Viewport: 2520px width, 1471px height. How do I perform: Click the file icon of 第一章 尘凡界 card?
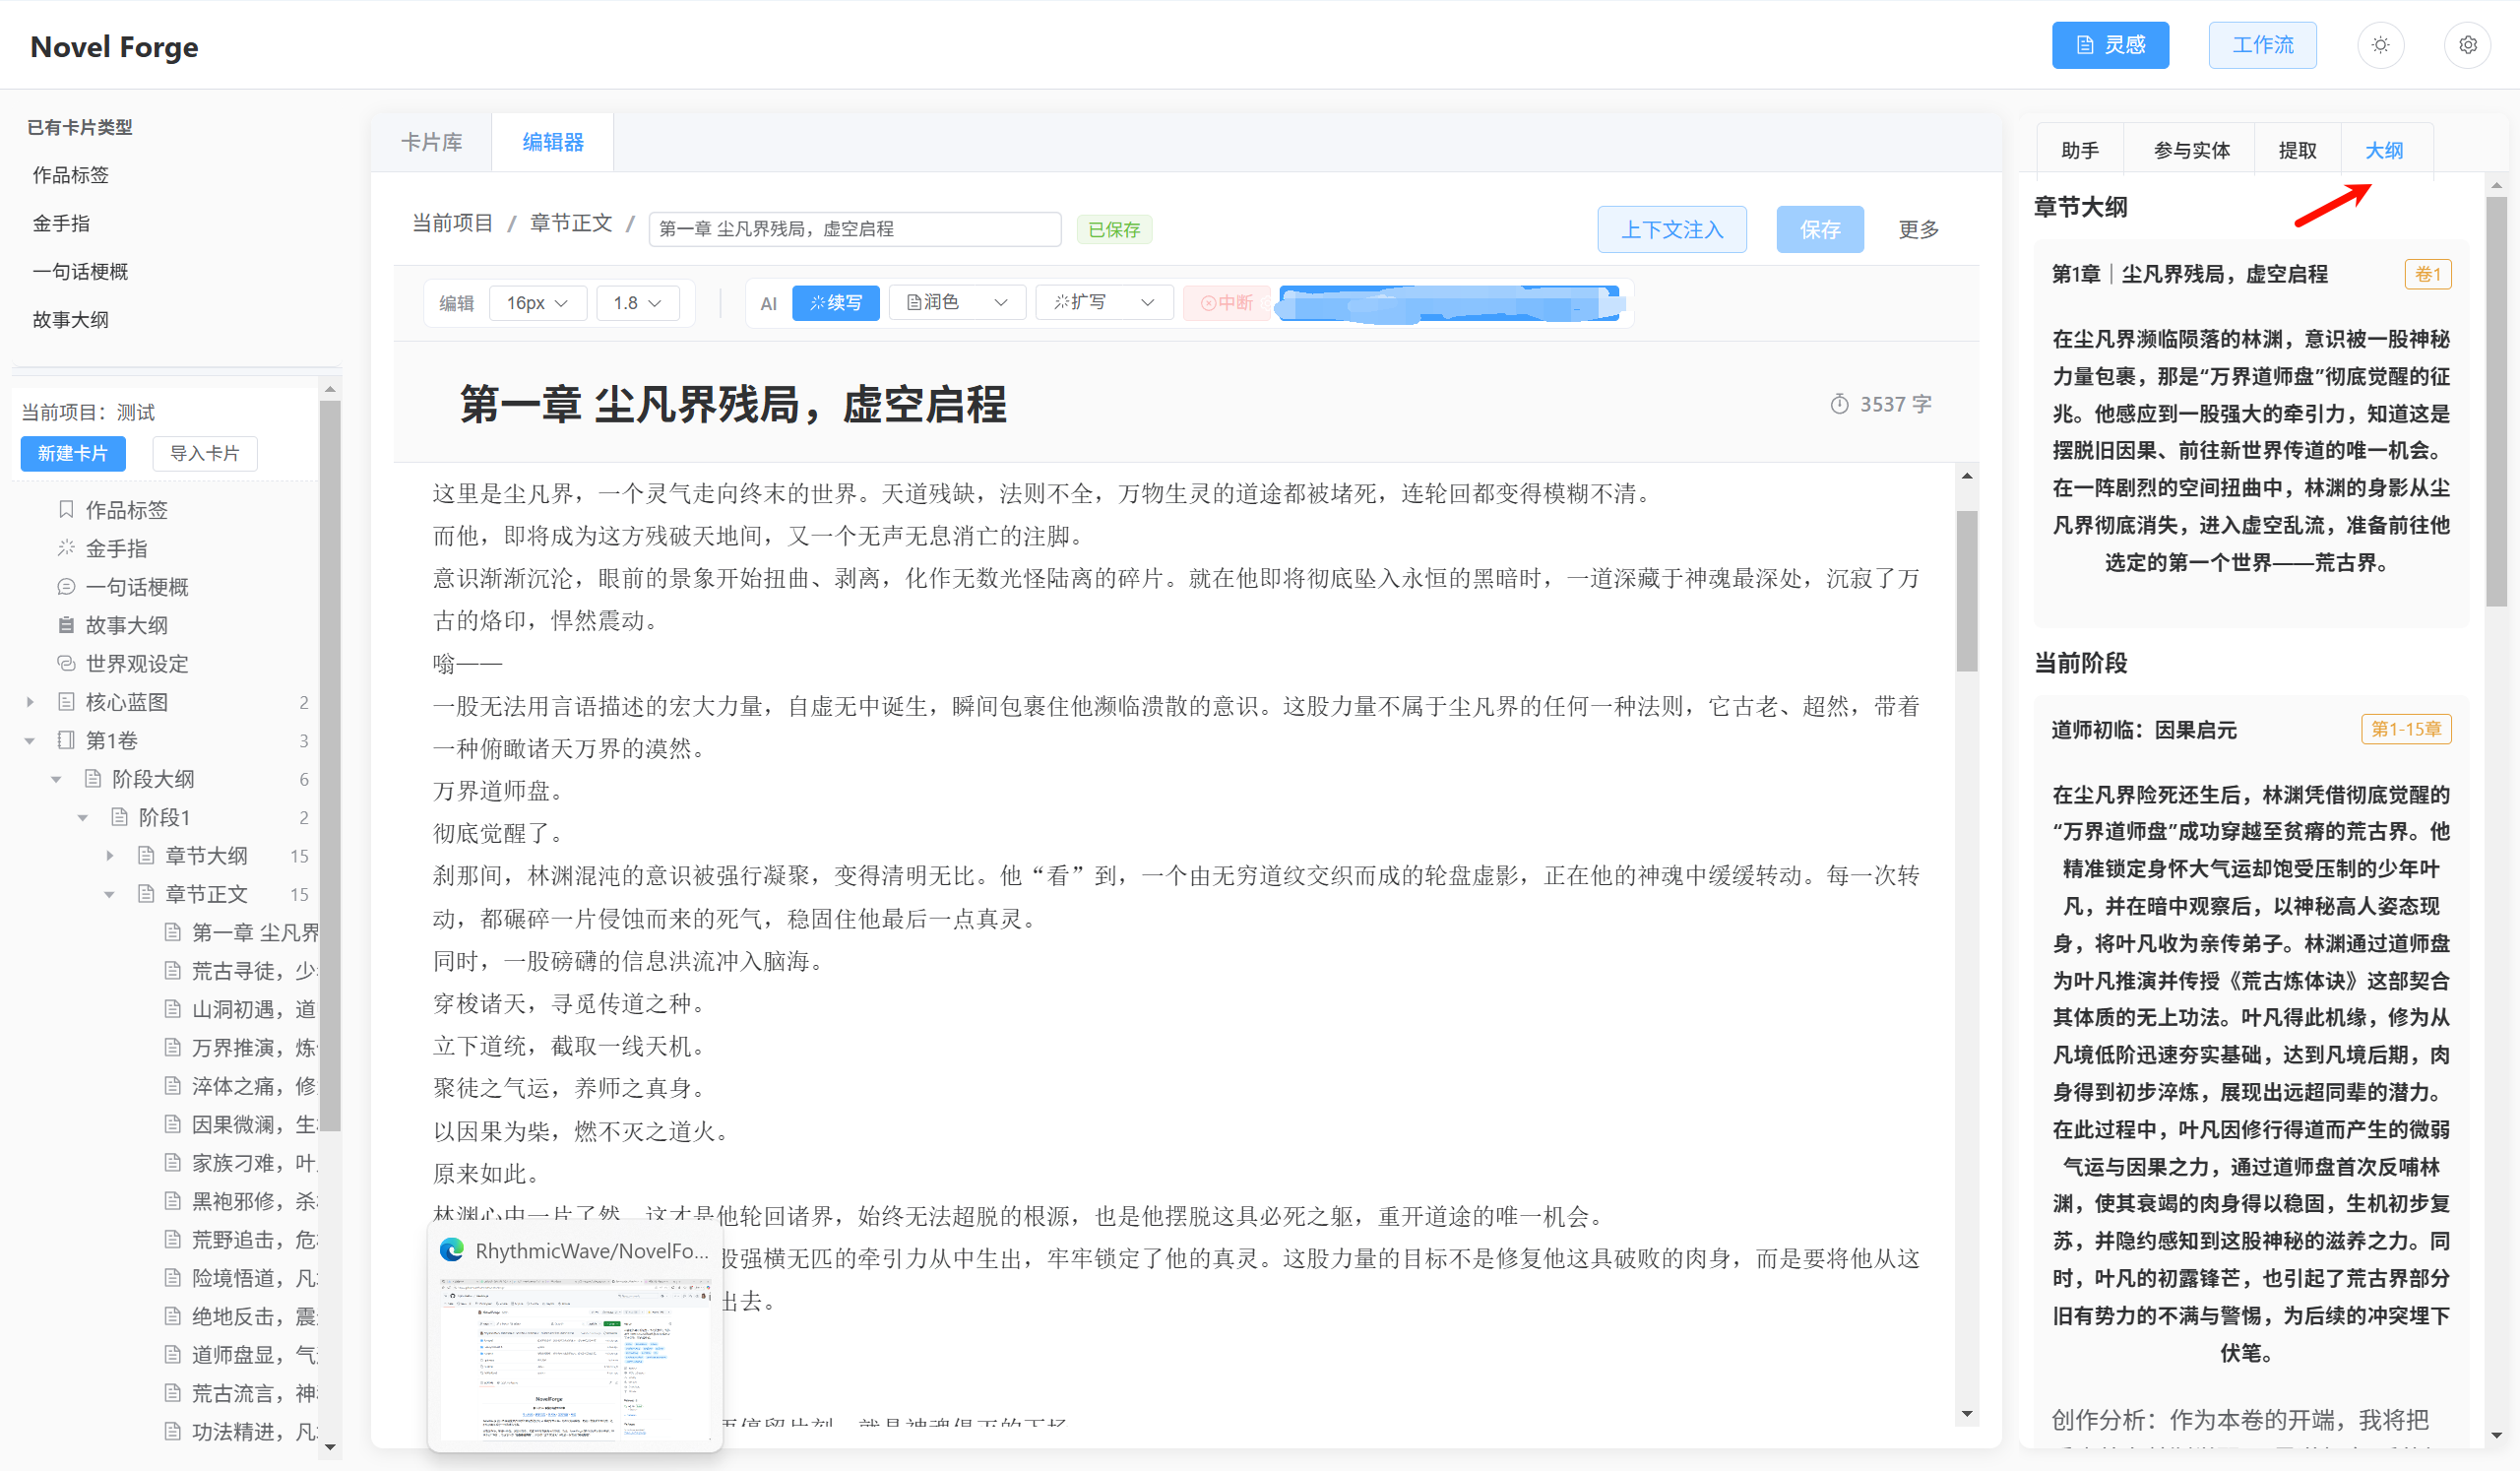click(x=173, y=932)
